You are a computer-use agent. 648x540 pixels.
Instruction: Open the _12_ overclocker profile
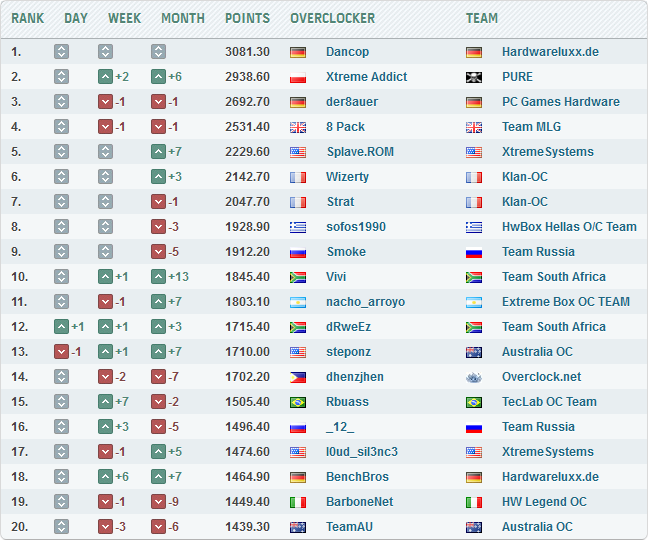pos(340,427)
